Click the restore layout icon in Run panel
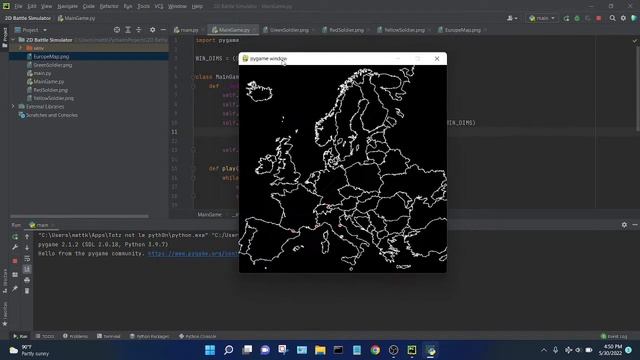Image resolution: width=640 pixels, height=360 pixels. tap(15, 275)
